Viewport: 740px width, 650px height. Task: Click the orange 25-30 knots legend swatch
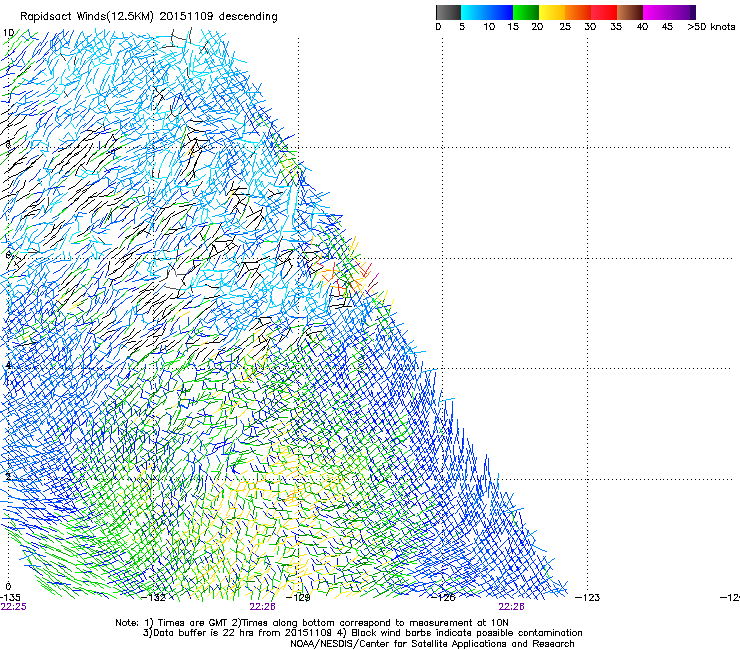point(578,12)
